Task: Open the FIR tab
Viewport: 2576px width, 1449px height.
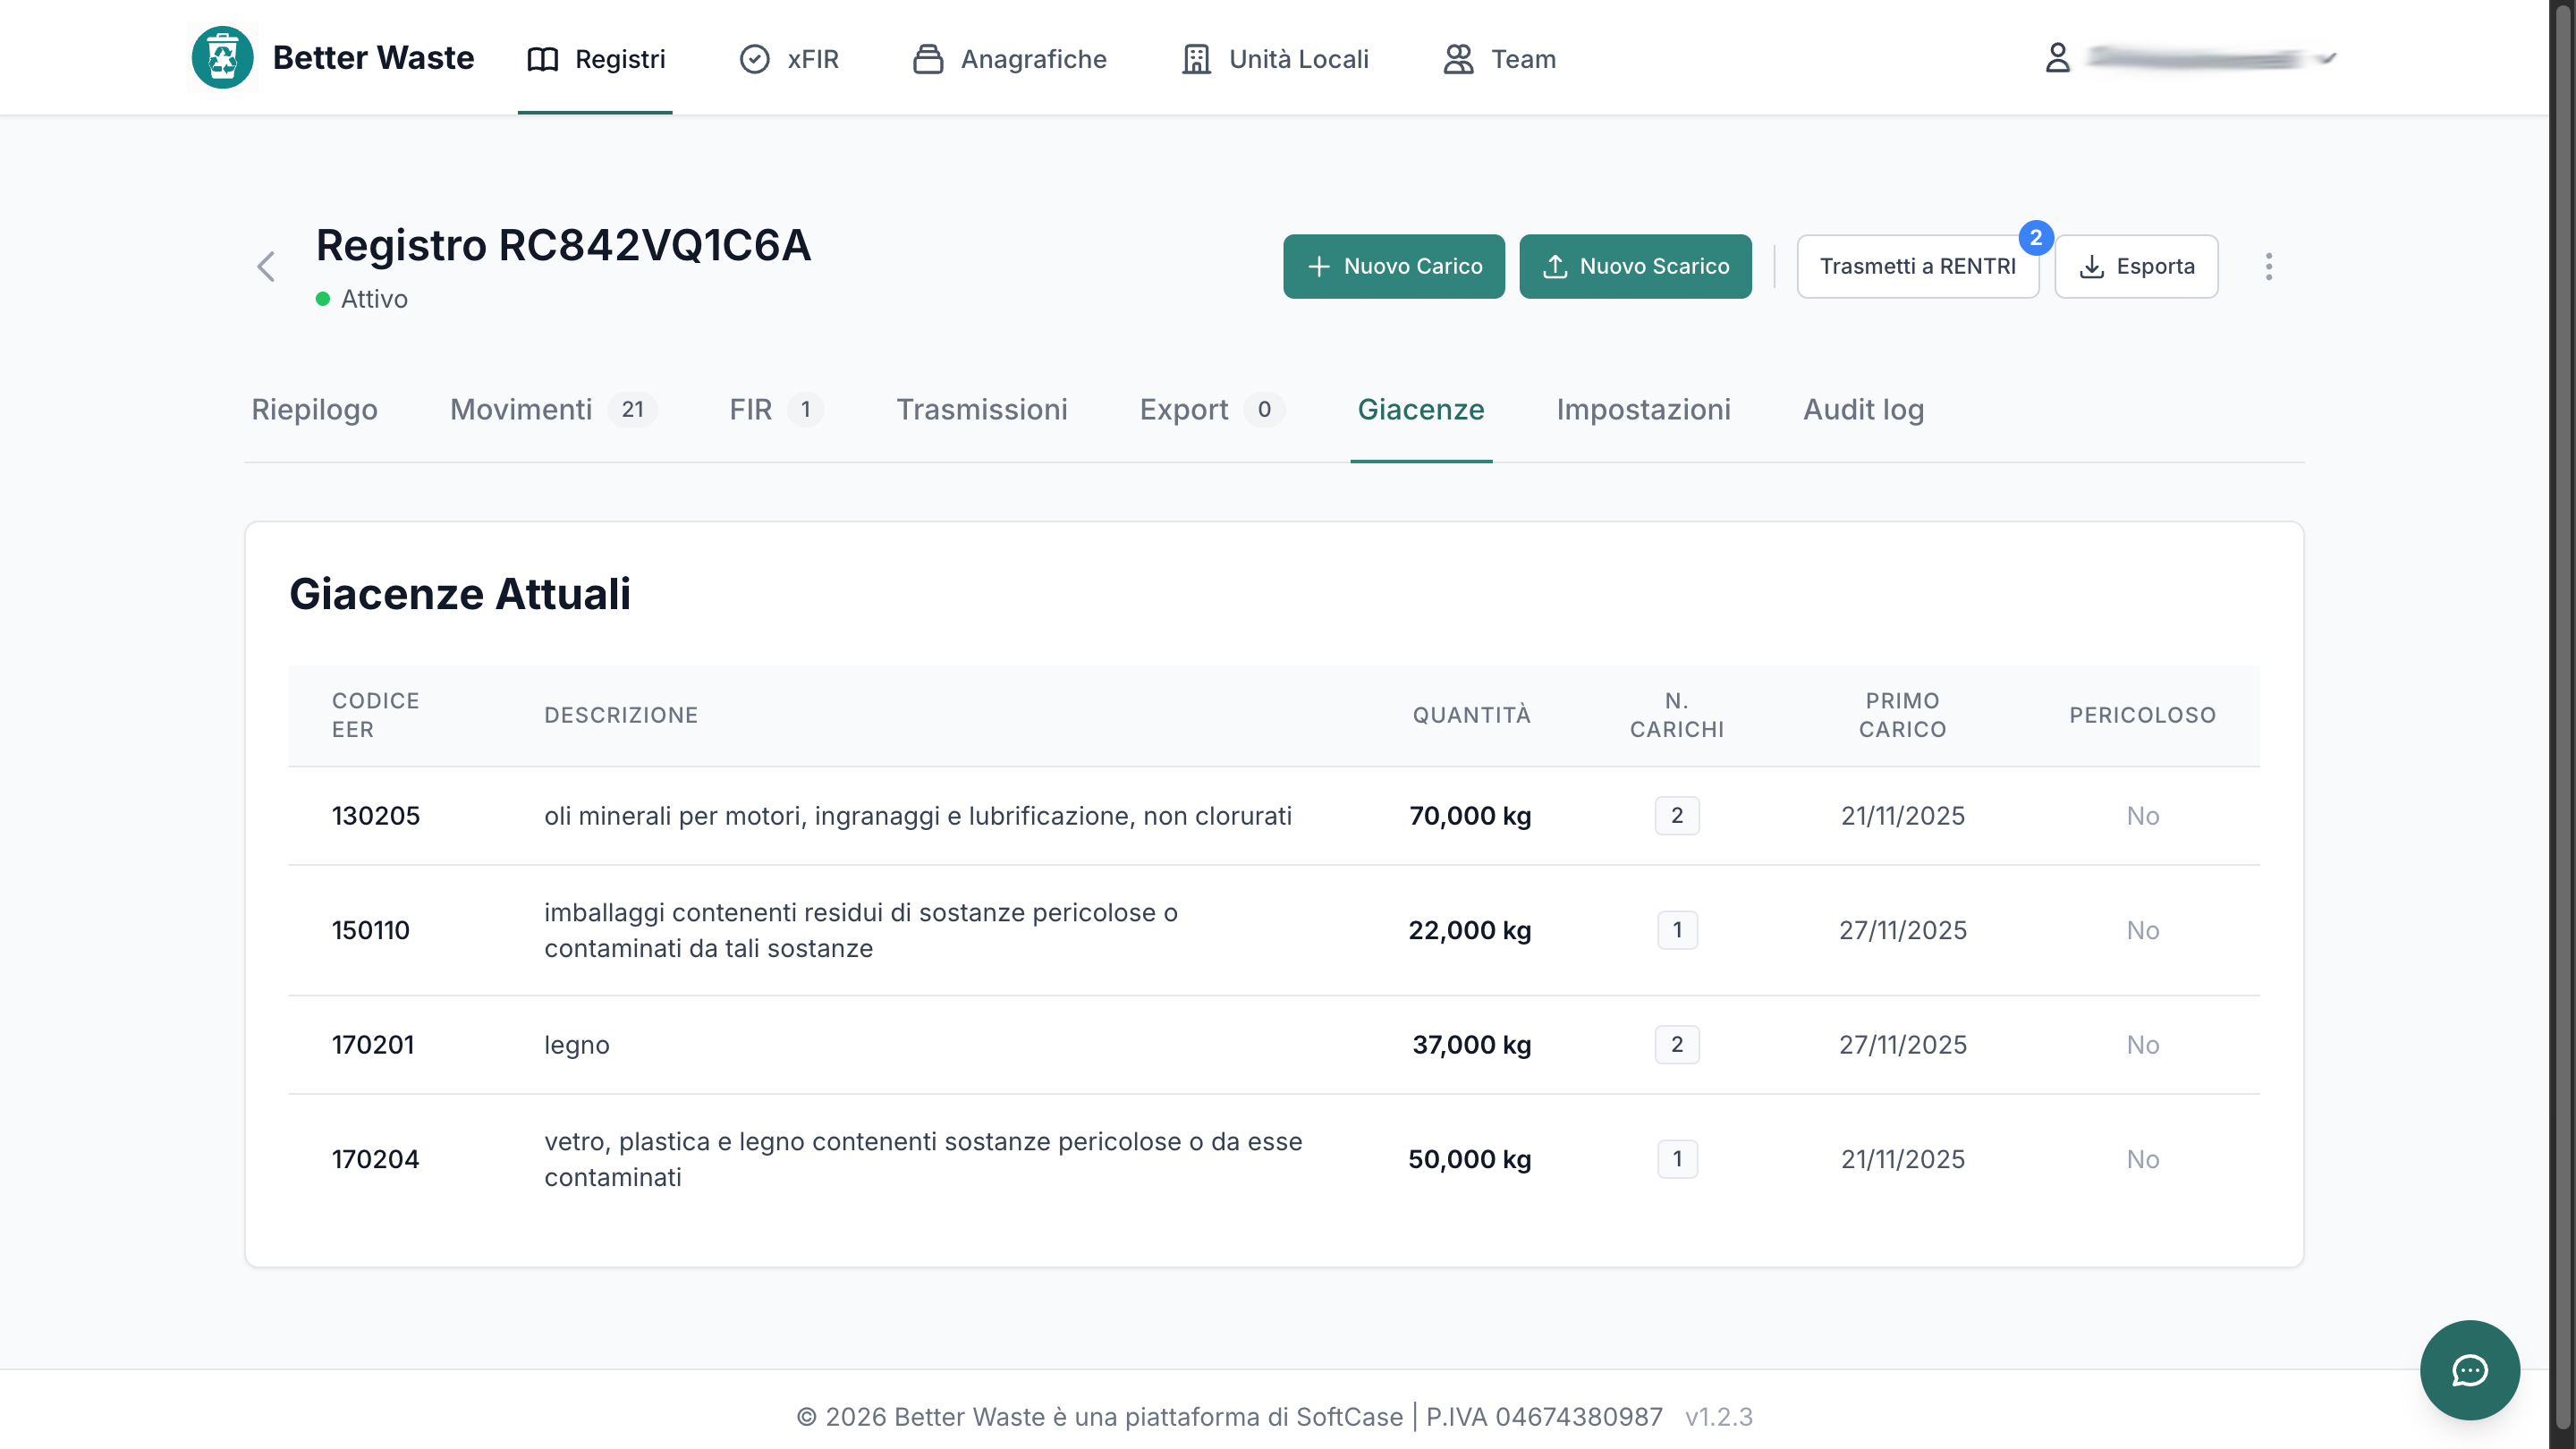Action: click(776, 409)
